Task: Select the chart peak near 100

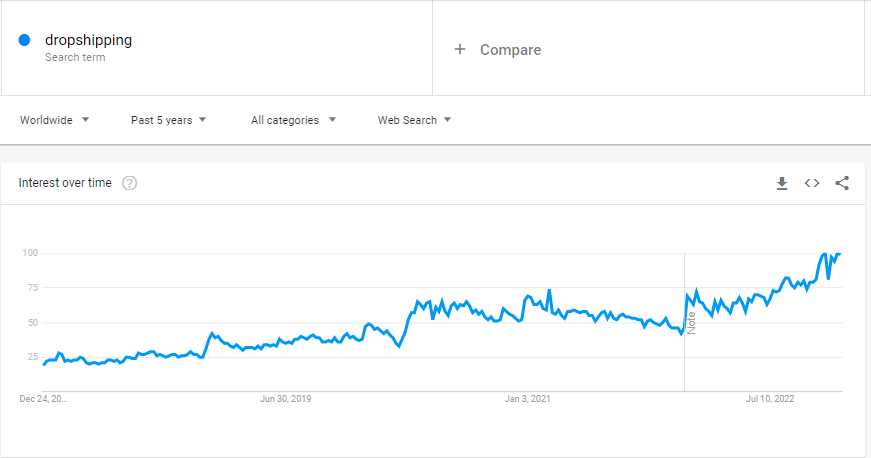Action: pyautogui.click(x=824, y=254)
